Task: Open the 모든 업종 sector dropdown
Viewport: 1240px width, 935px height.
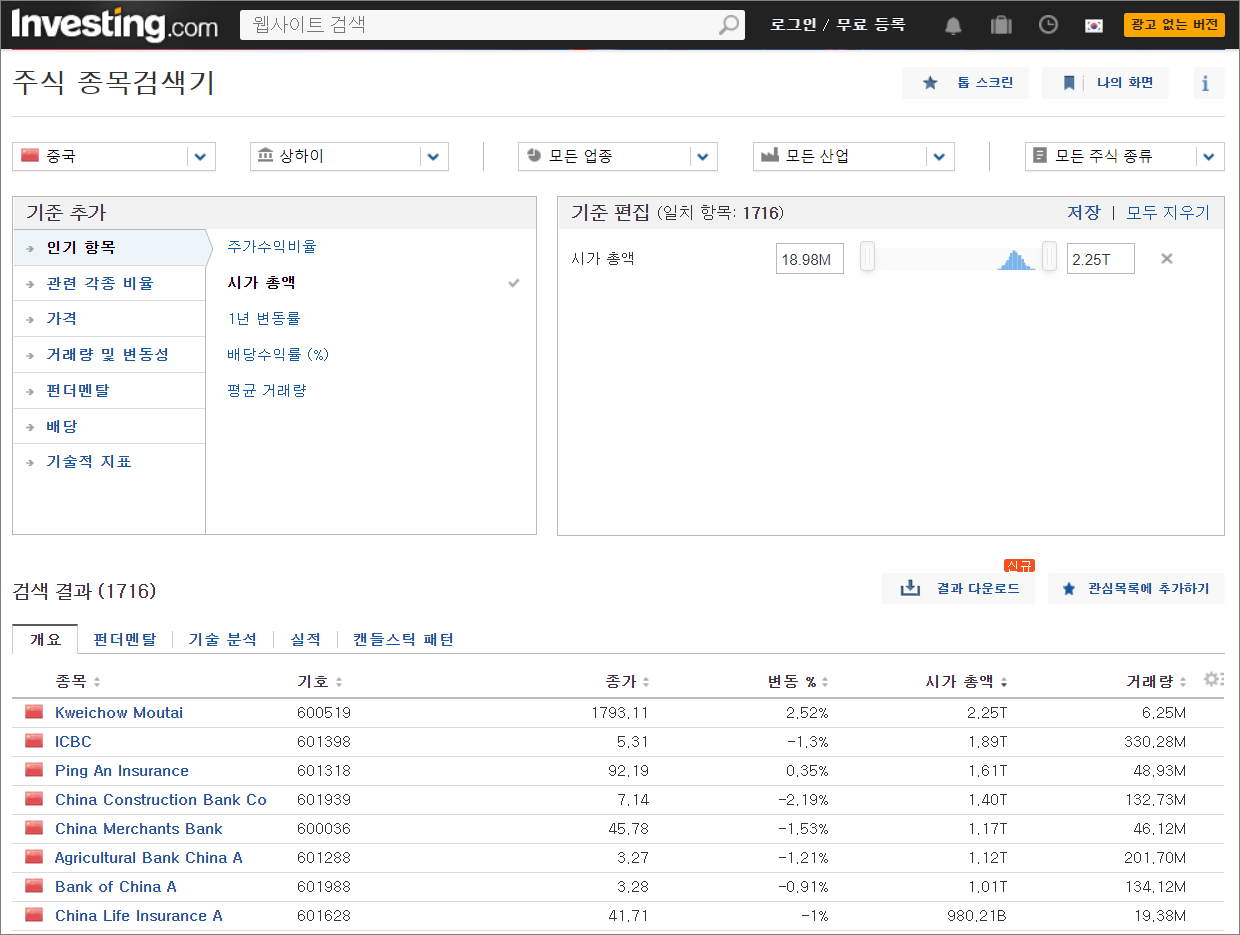Action: click(x=618, y=157)
